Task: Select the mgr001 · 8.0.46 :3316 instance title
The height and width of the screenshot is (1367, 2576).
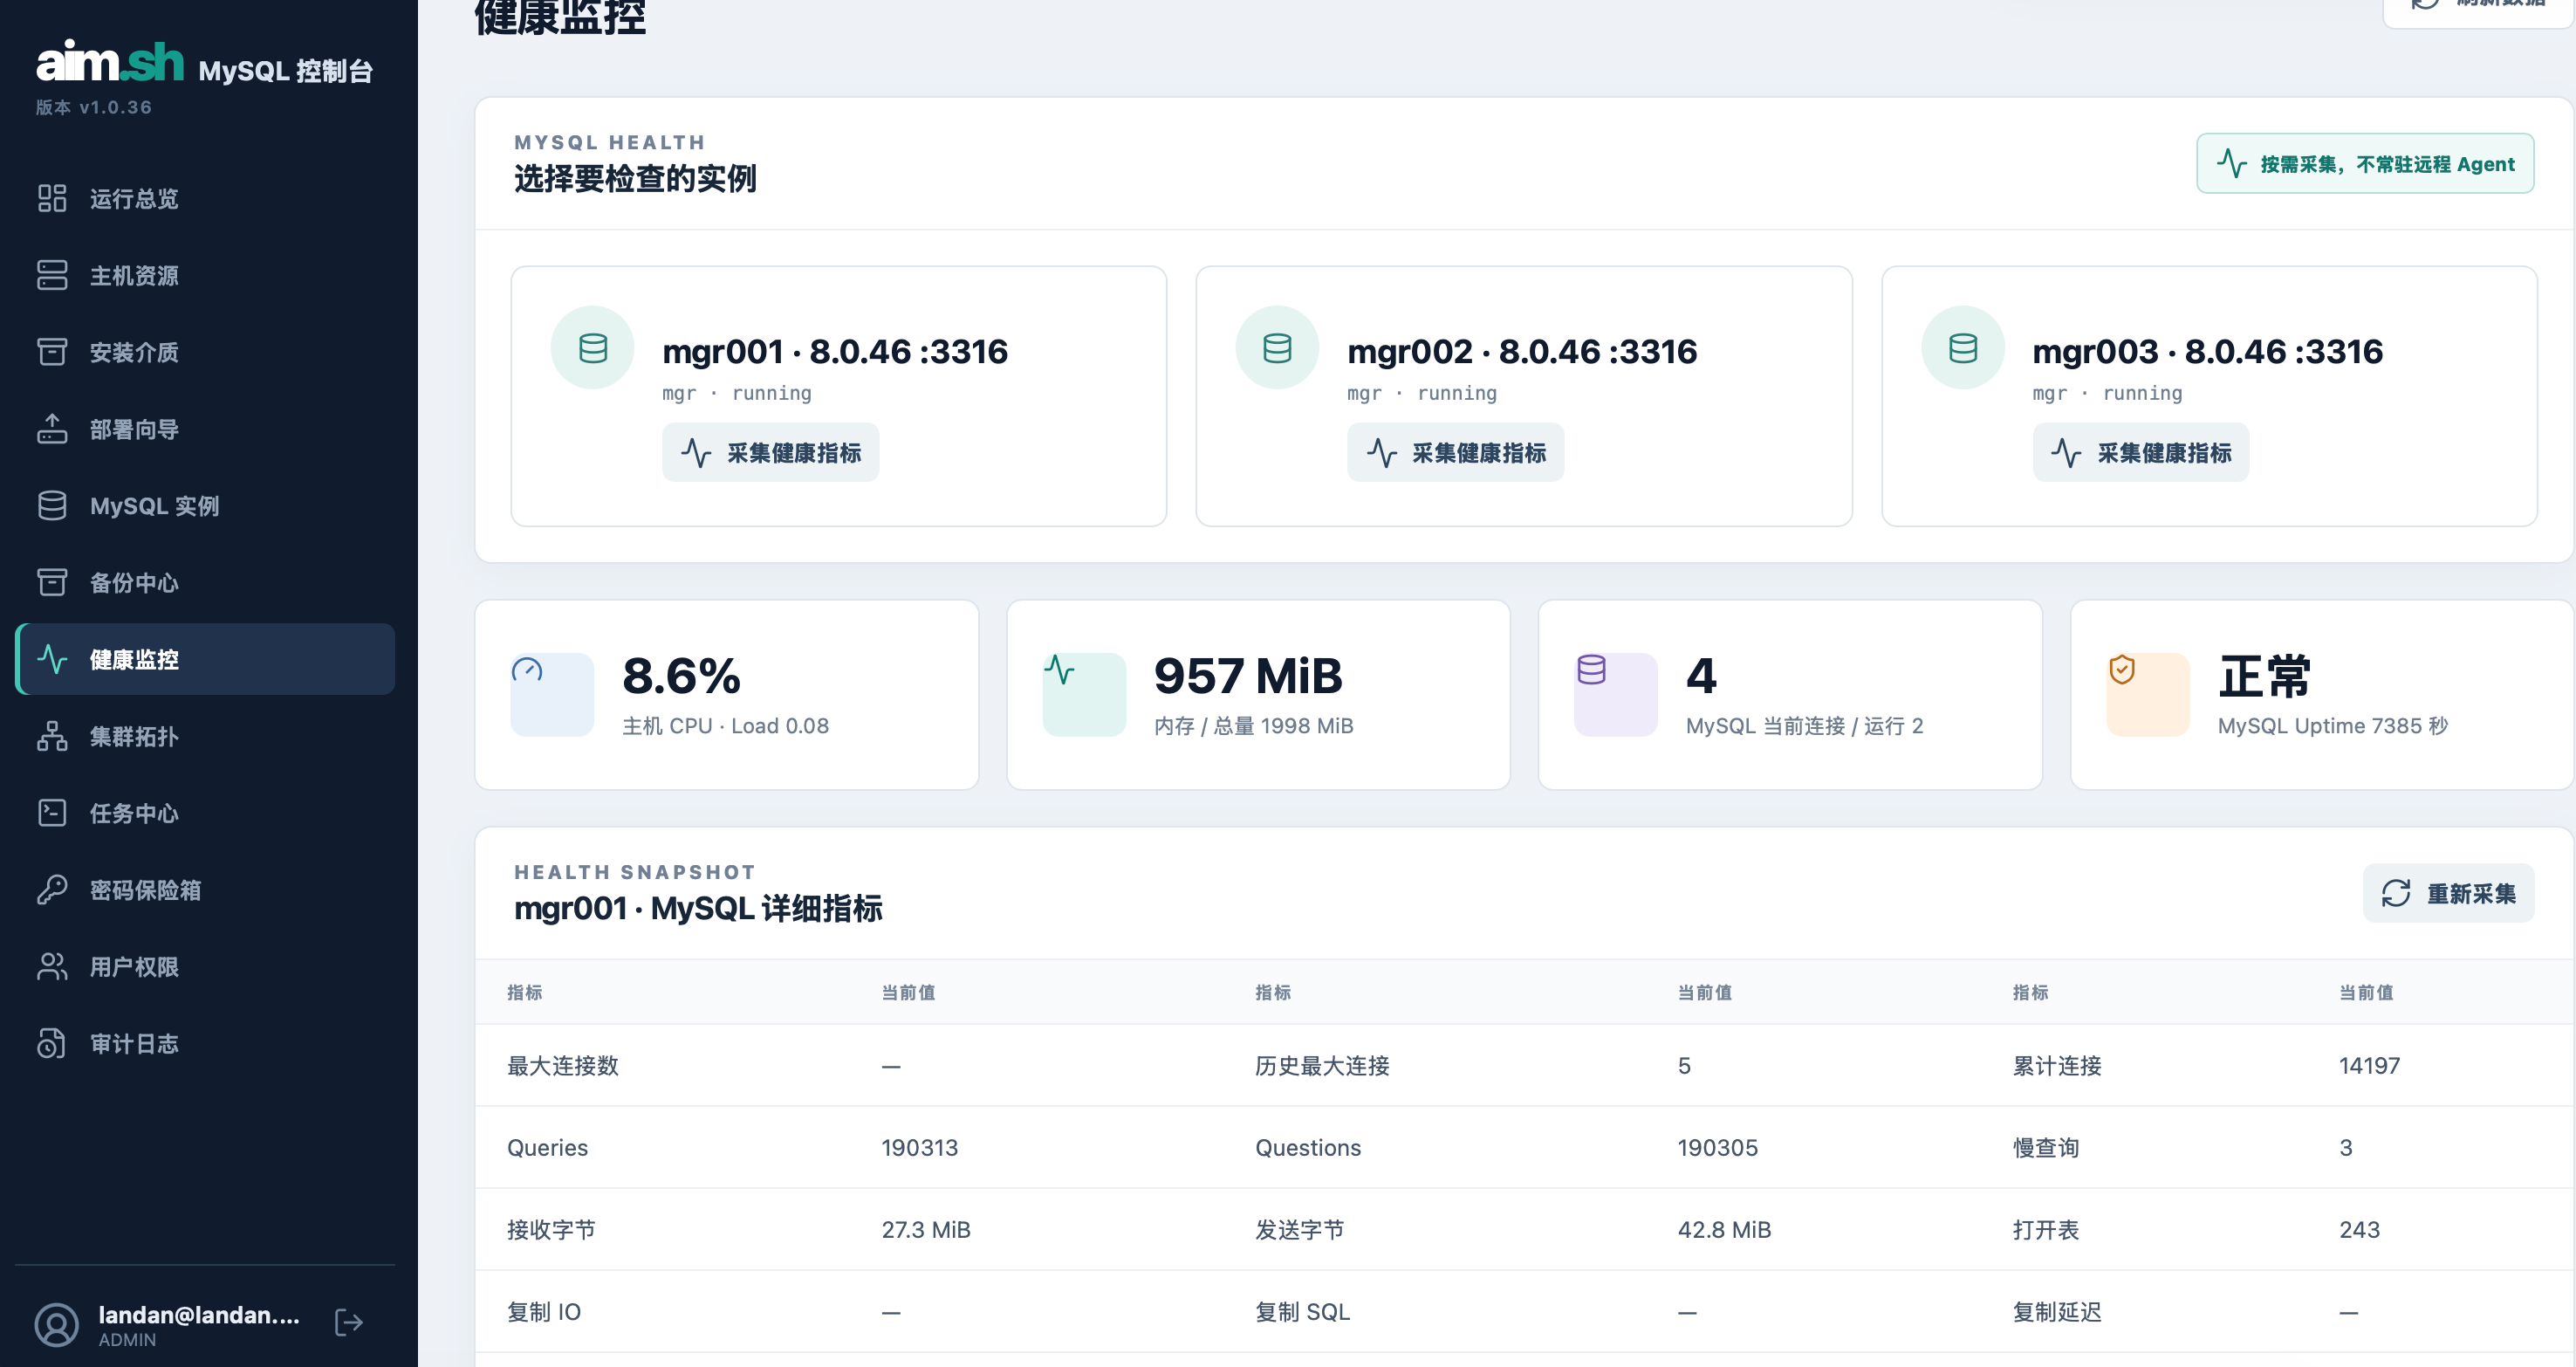Action: click(x=835, y=352)
